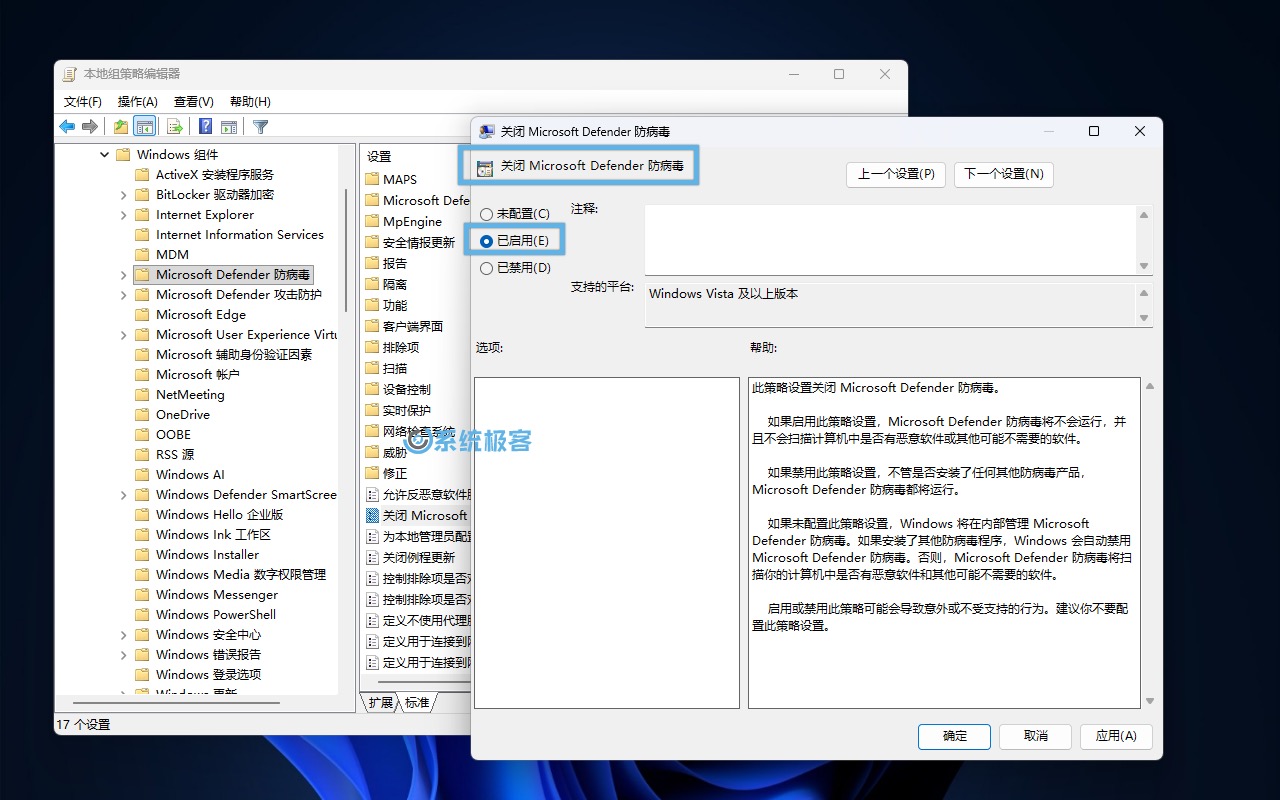The width and height of the screenshot is (1280, 800).
Task: Select the 未配置(C) radio button
Action: (x=486, y=214)
